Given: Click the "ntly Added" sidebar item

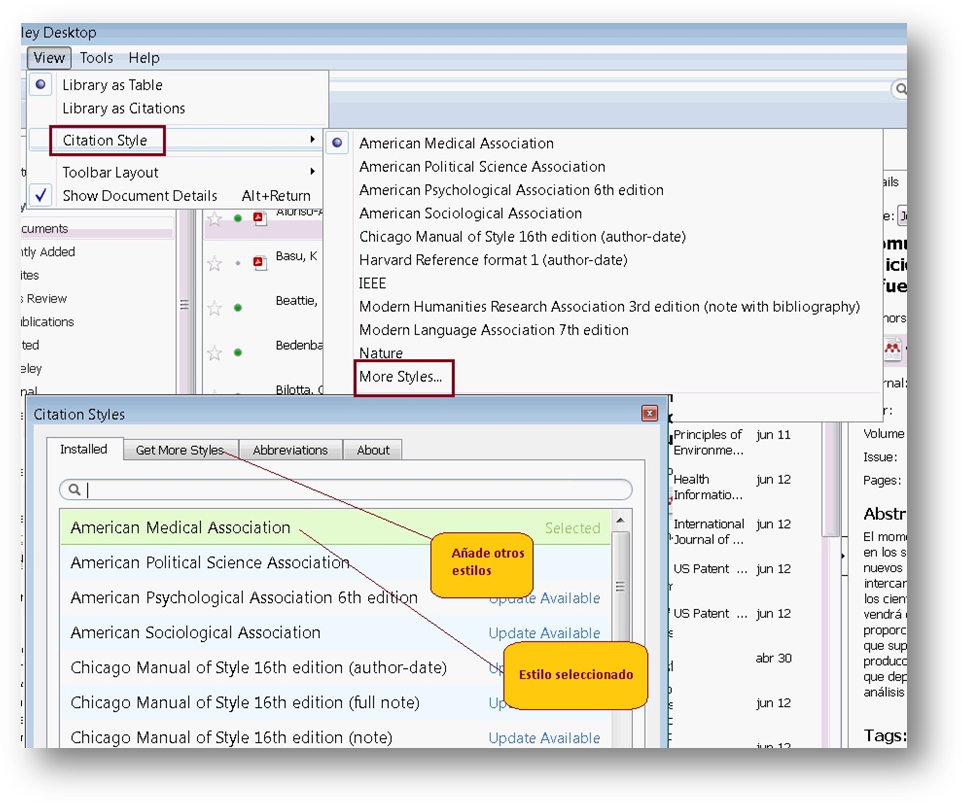Looking at the screenshot, I should [48, 252].
